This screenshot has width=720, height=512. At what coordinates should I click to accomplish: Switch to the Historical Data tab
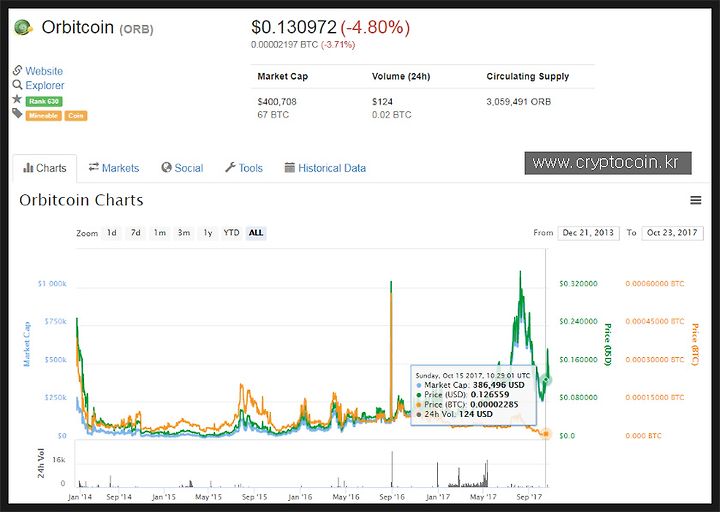pyautogui.click(x=325, y=168)
